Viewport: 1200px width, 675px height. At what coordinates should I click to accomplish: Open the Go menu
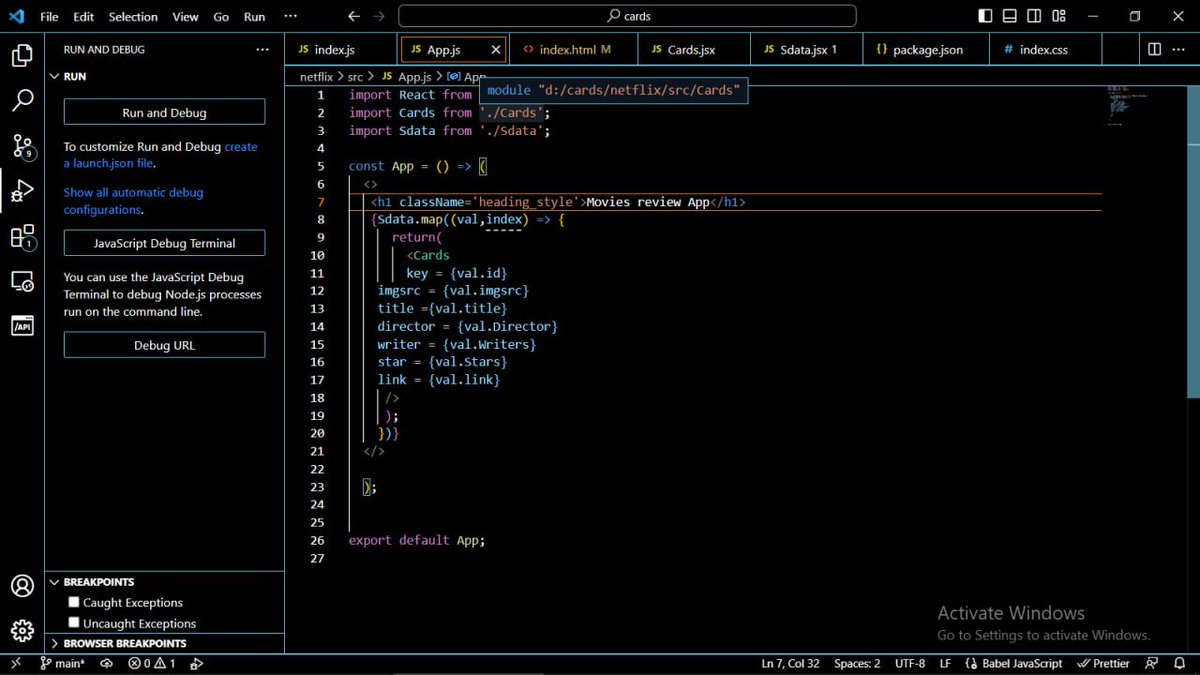(221, 16)
